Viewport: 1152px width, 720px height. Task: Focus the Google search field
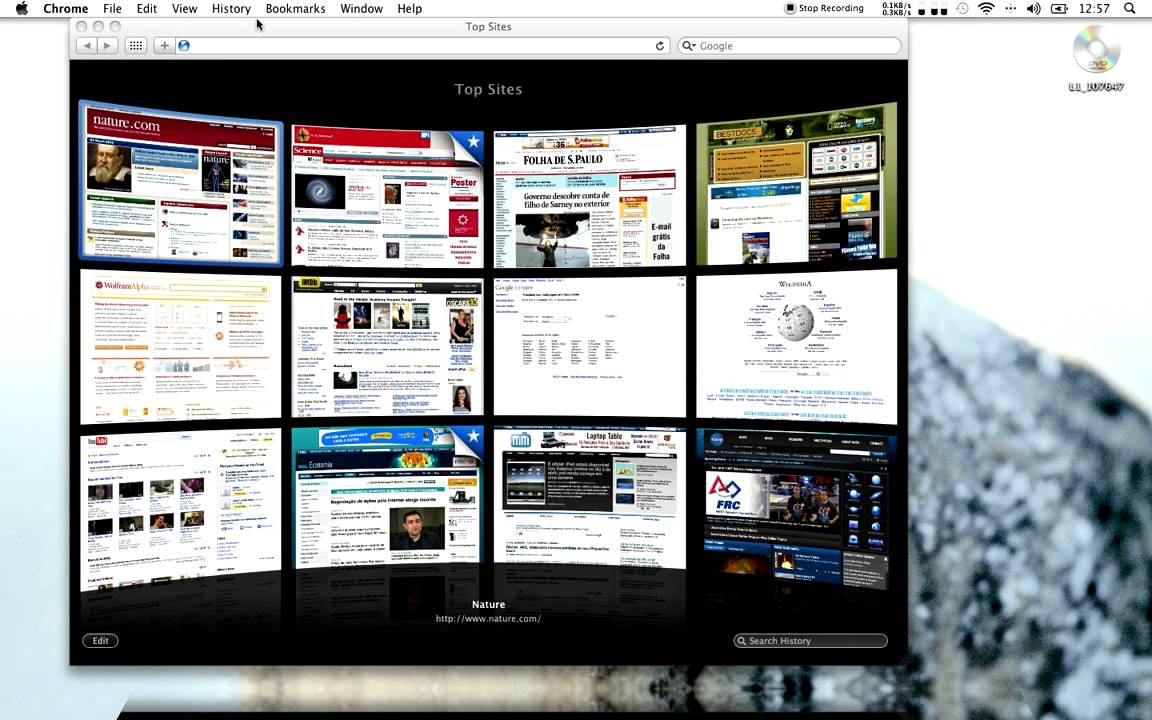(789, 46)
